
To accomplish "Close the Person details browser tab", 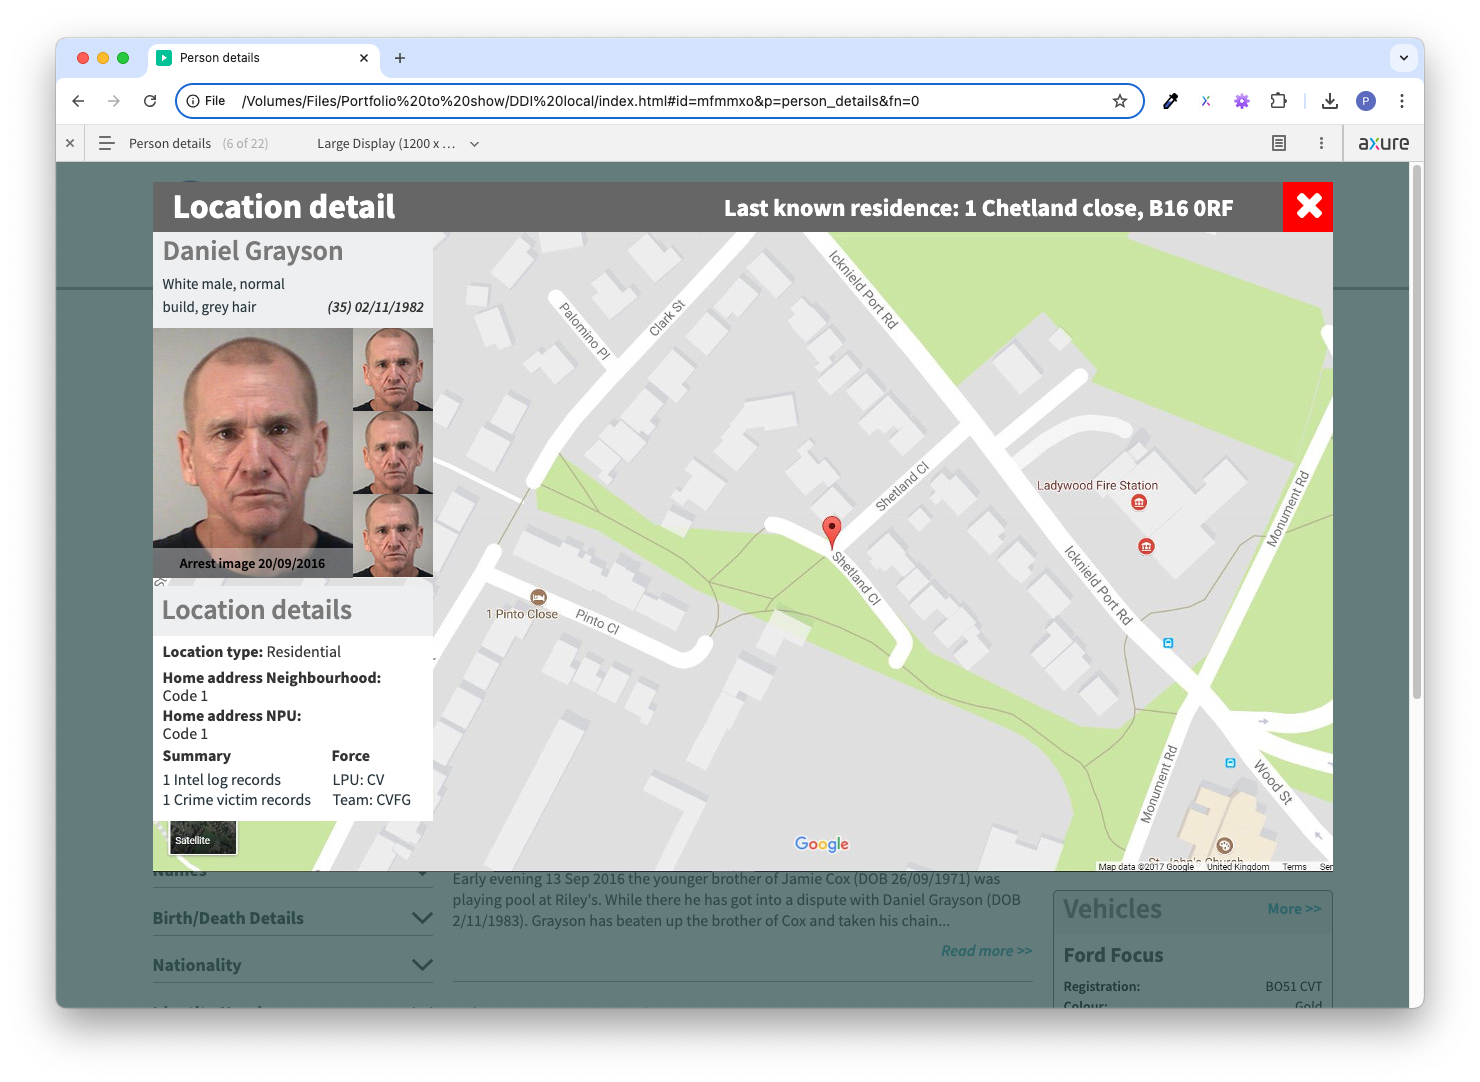I will tap(364, 58).
